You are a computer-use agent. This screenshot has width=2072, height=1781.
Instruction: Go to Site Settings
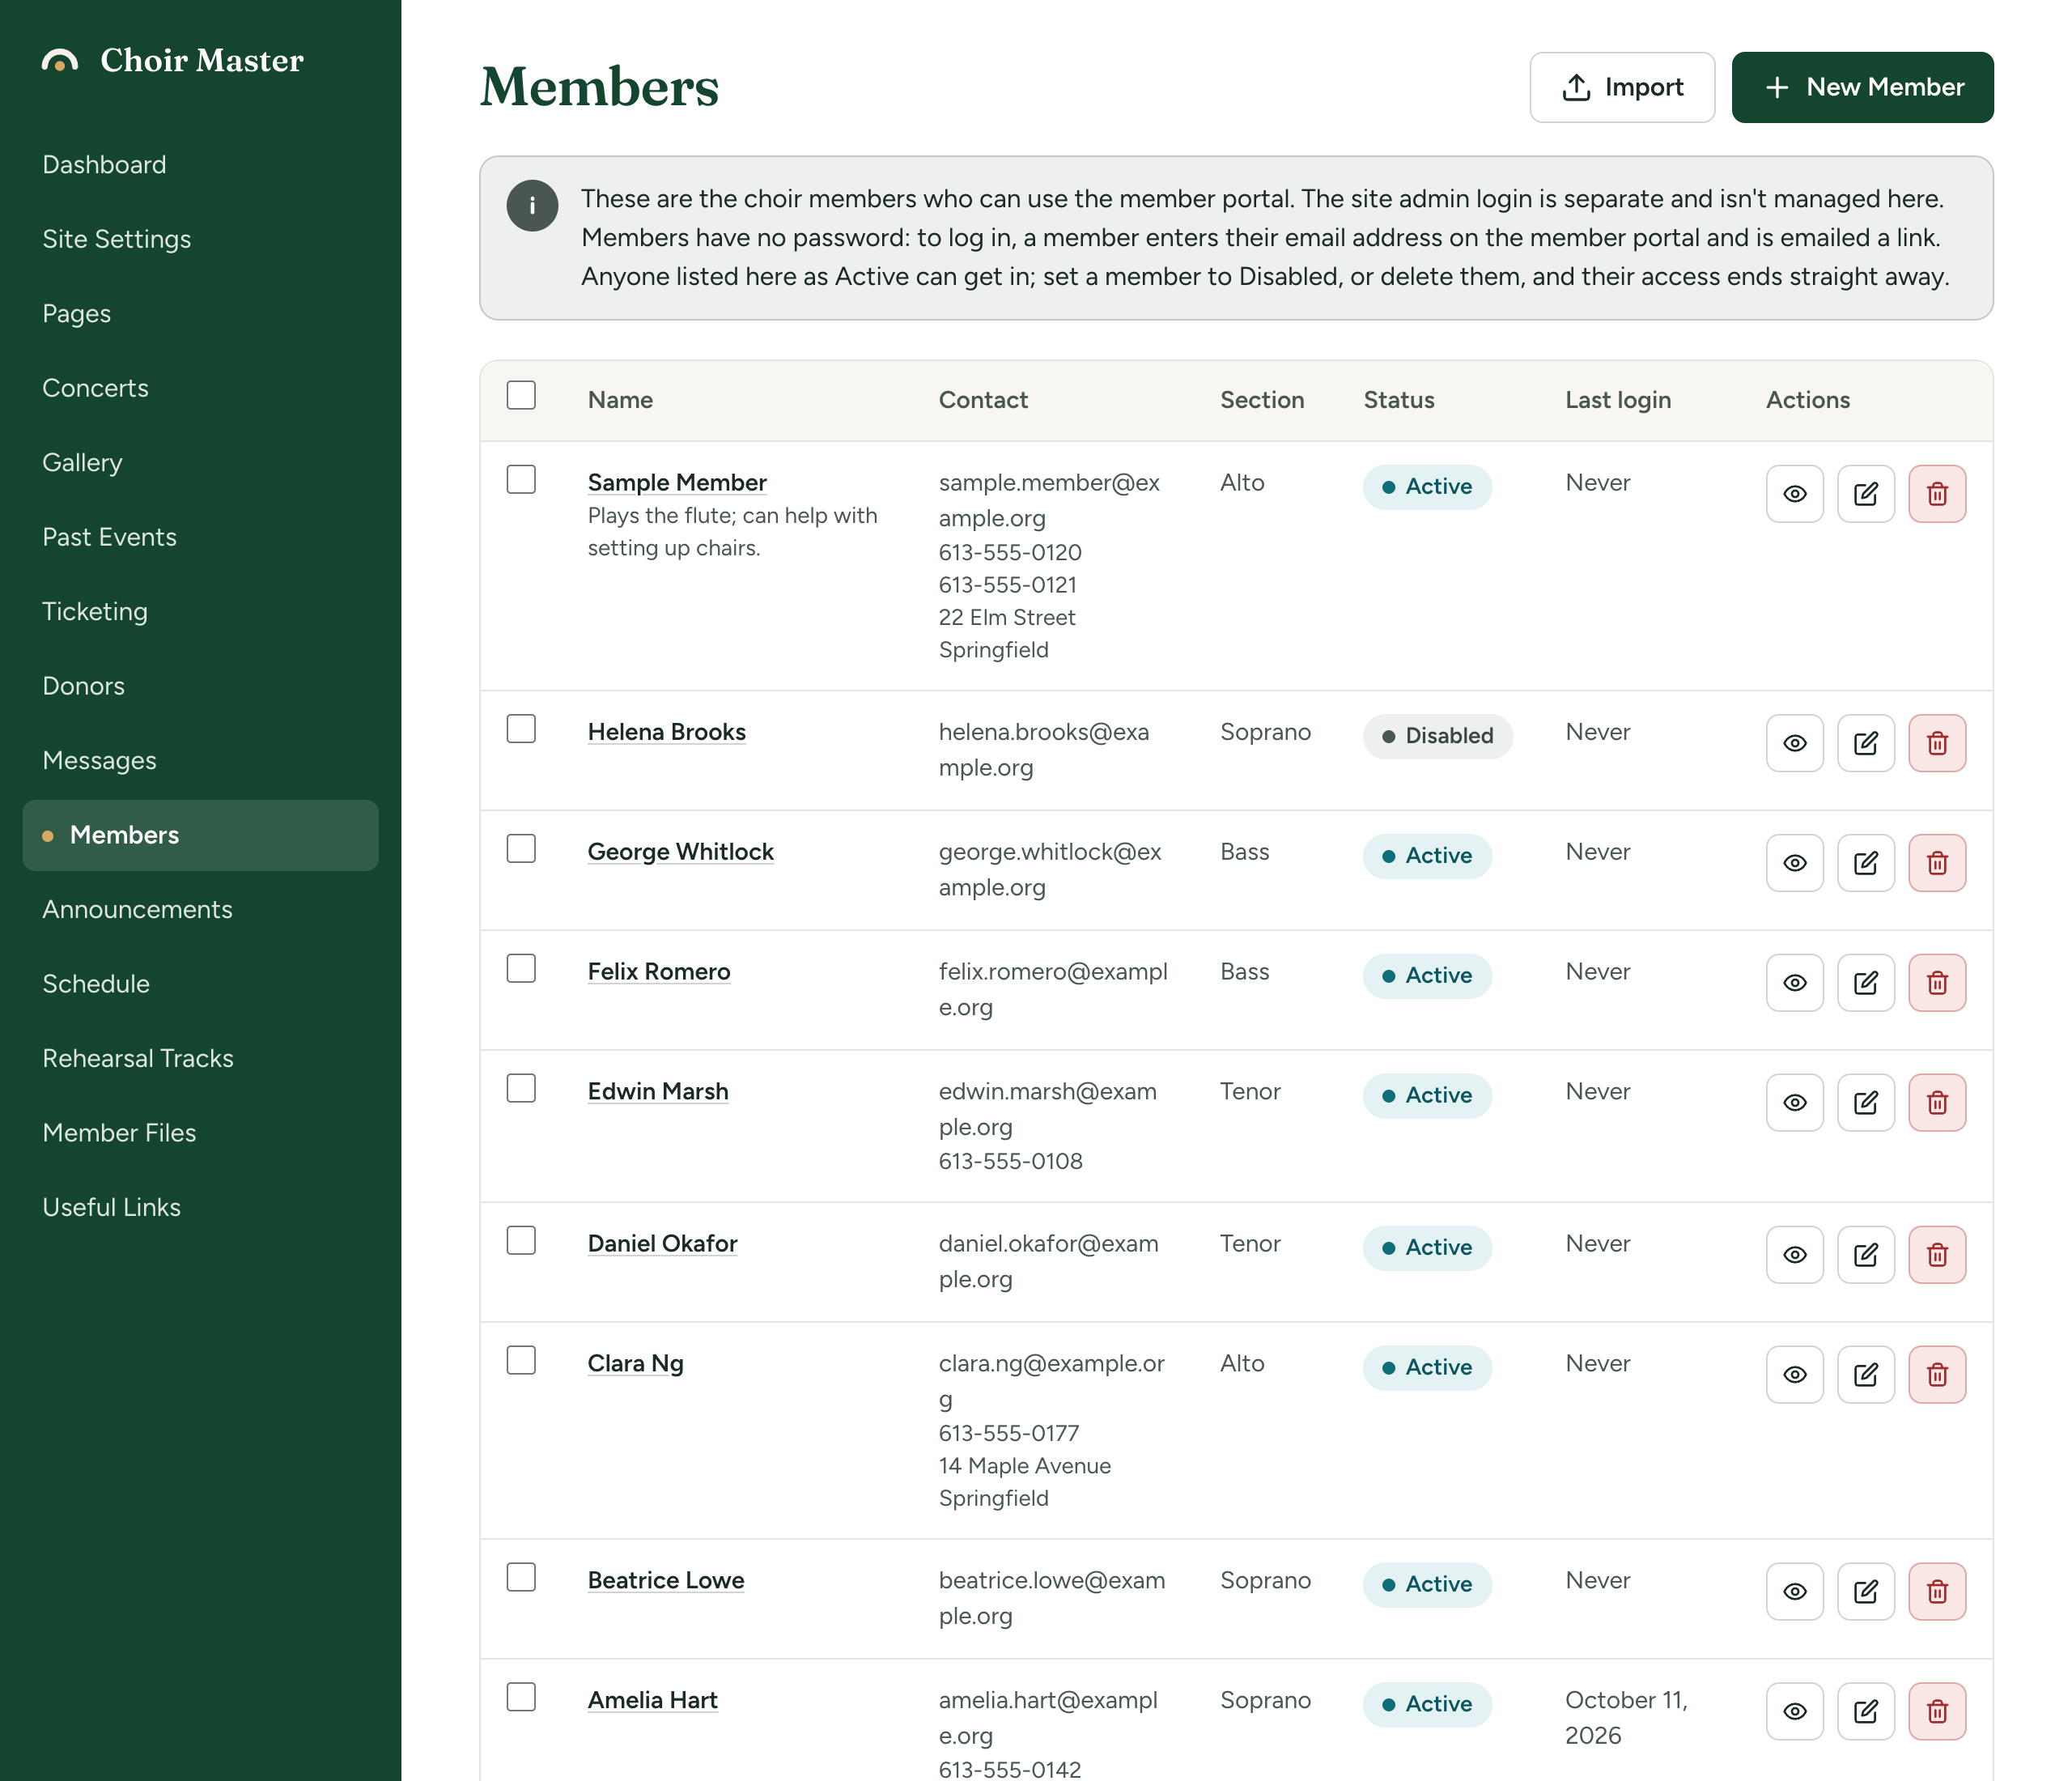pos(200,239)
